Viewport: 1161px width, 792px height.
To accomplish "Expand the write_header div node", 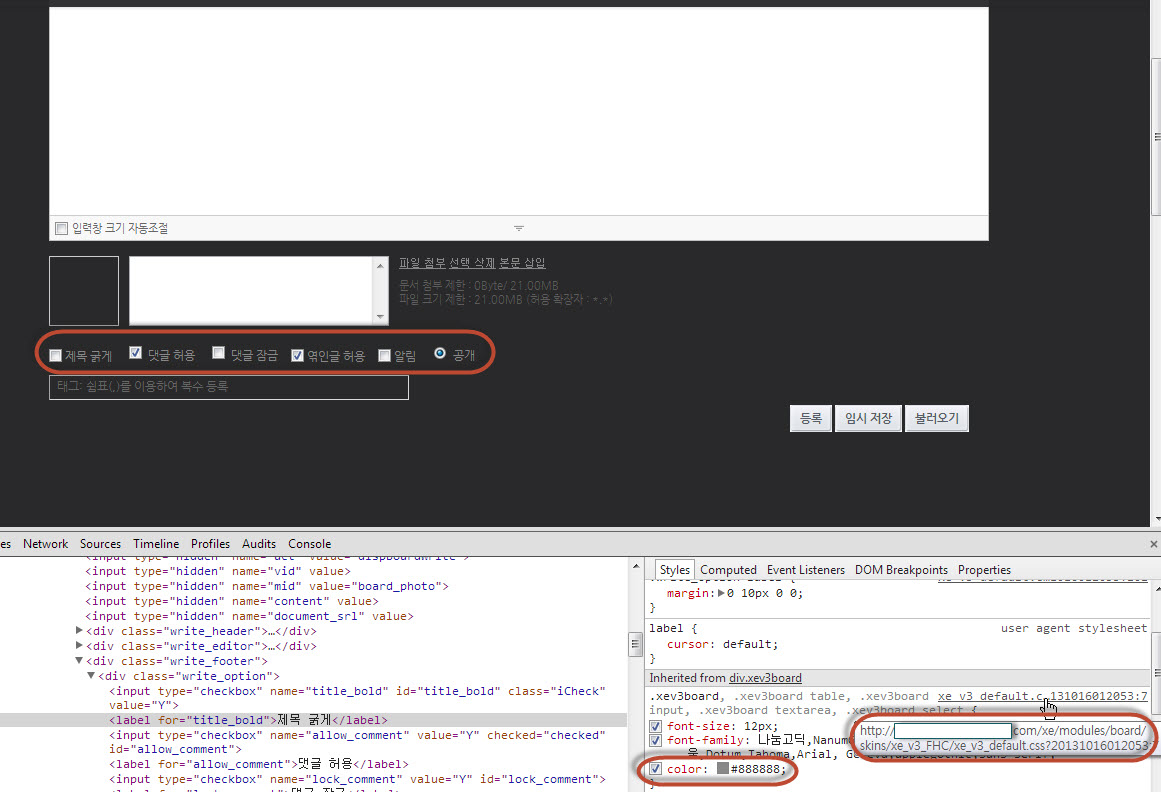I will (x=80, y=631).
